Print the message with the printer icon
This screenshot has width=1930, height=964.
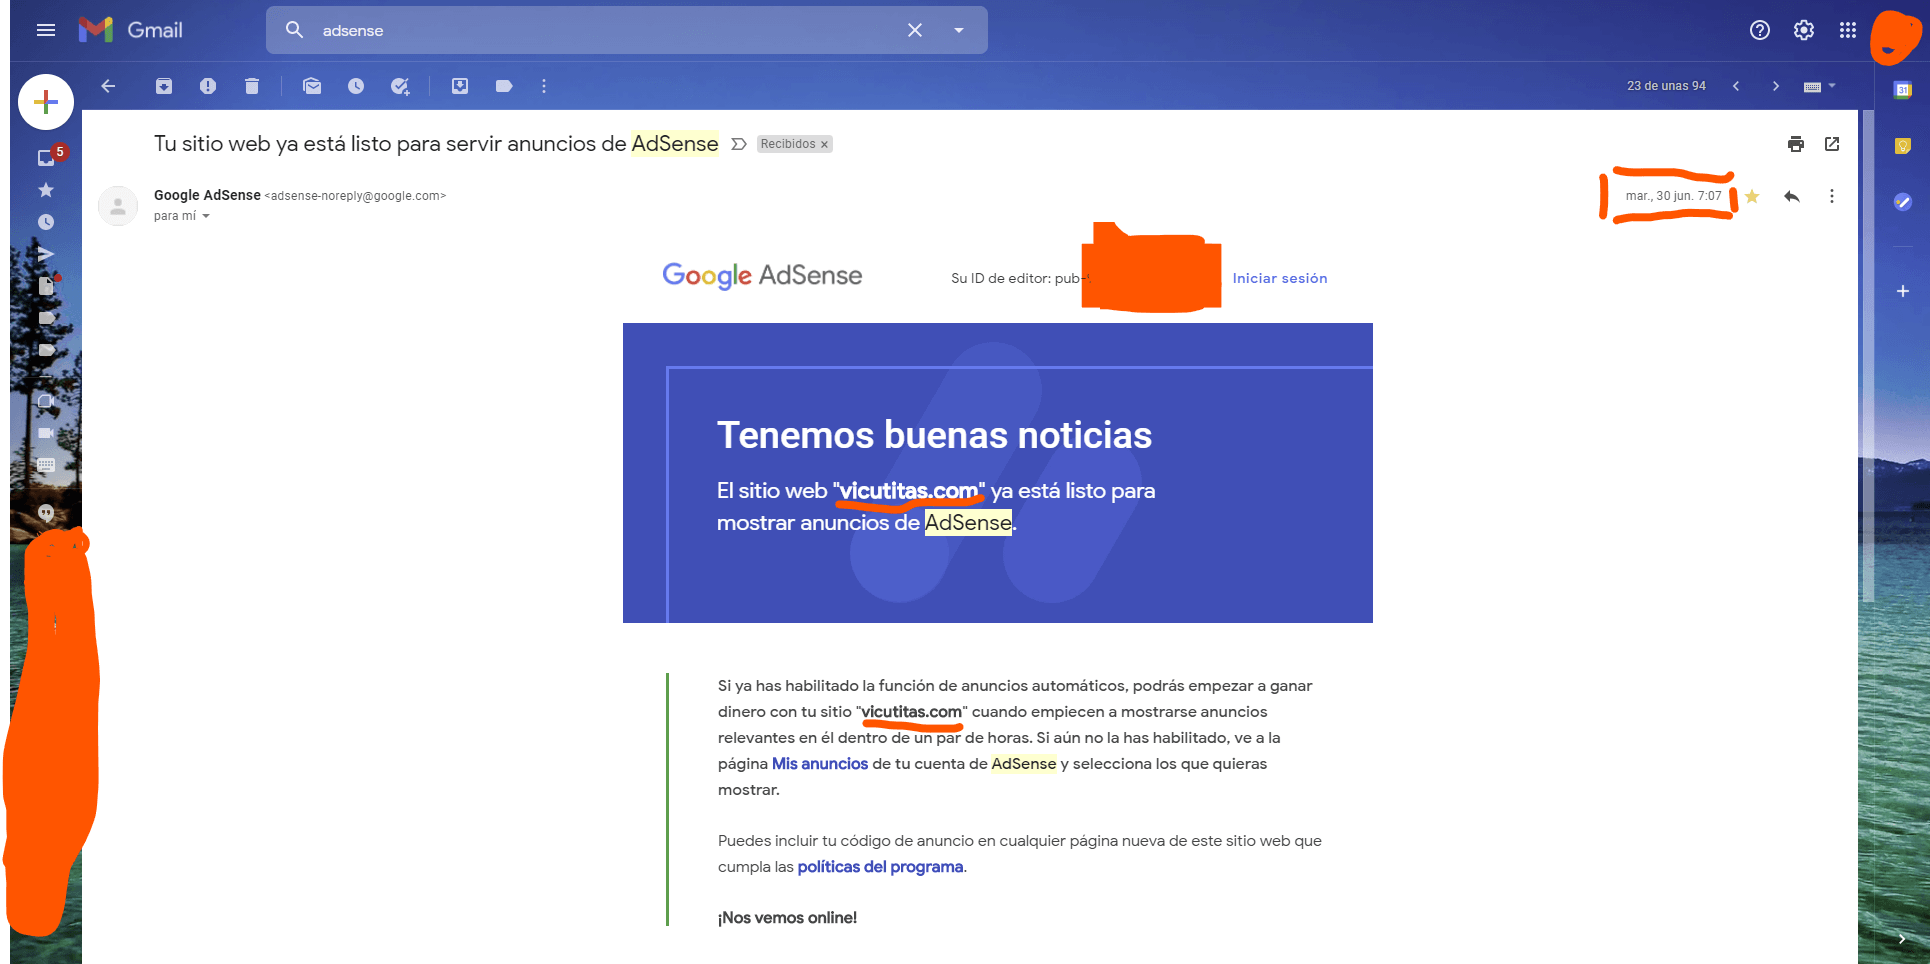point(1795,144)
